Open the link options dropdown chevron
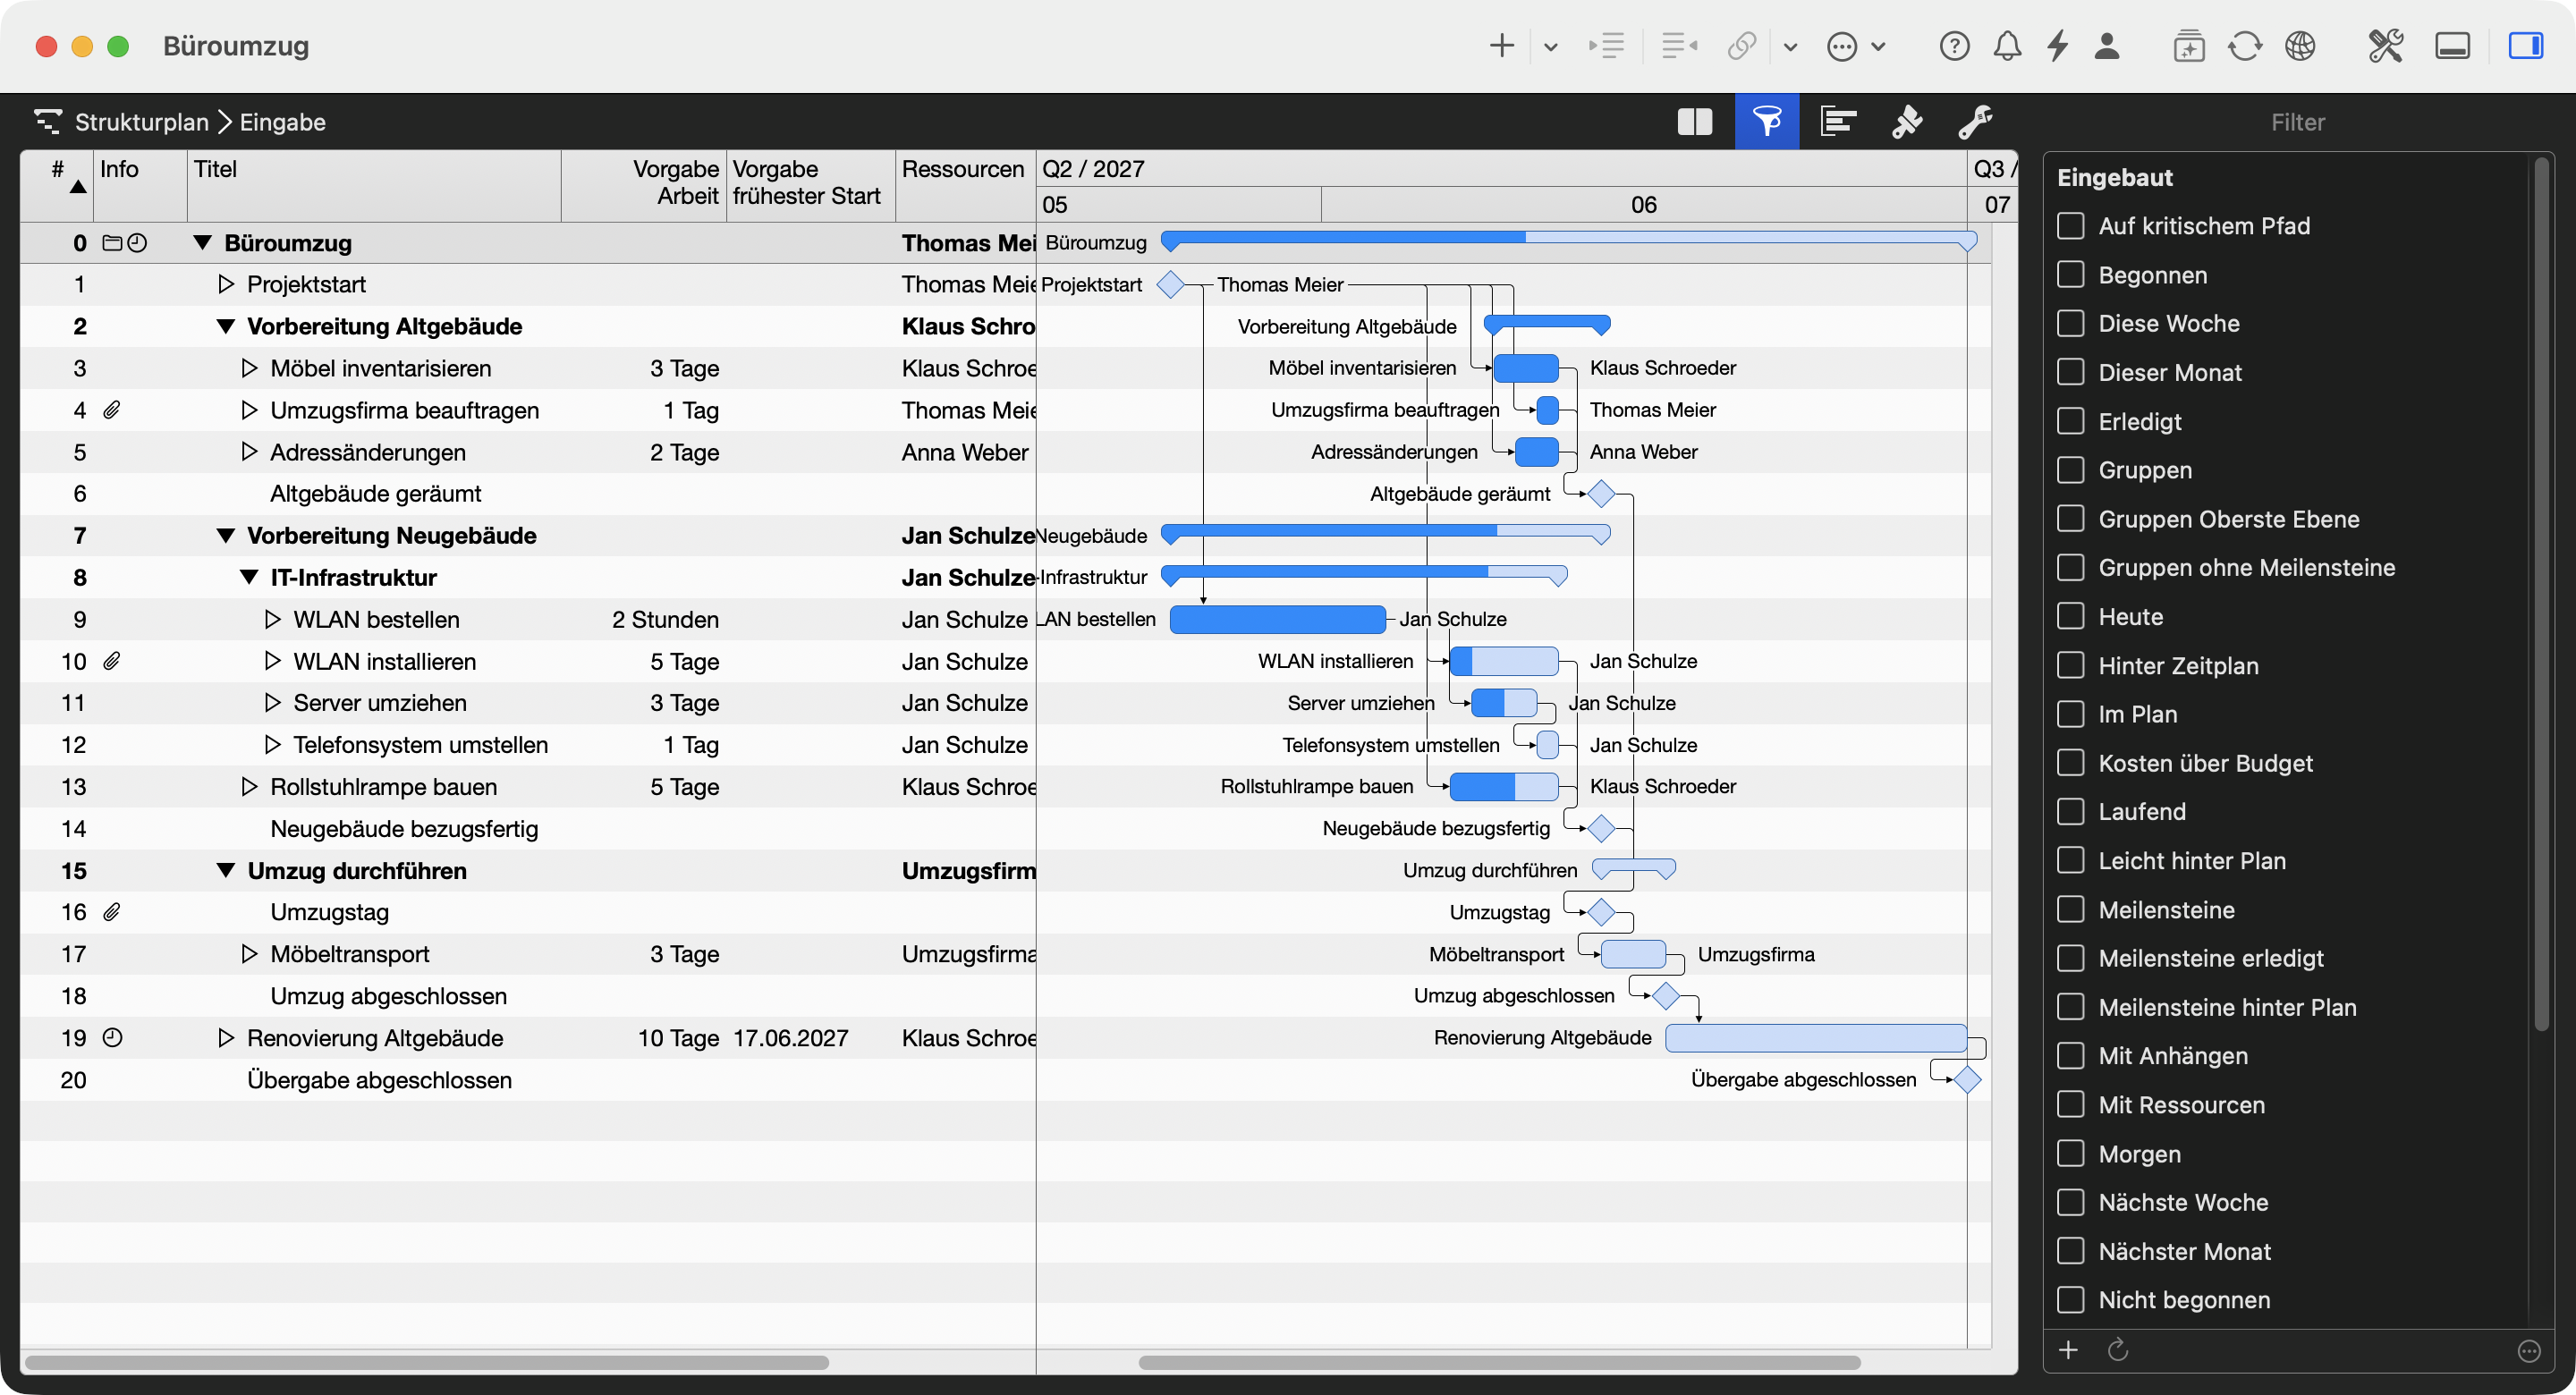Viewport: 2576px width, 1395px height. point(1790,47)
